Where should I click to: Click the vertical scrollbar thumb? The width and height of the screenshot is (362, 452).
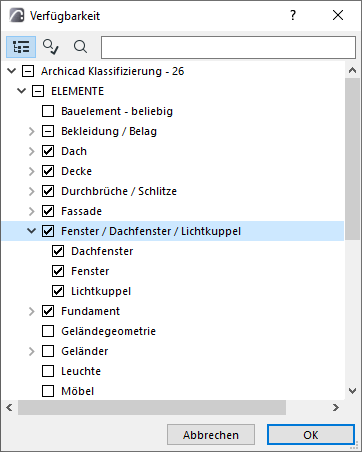352,159
